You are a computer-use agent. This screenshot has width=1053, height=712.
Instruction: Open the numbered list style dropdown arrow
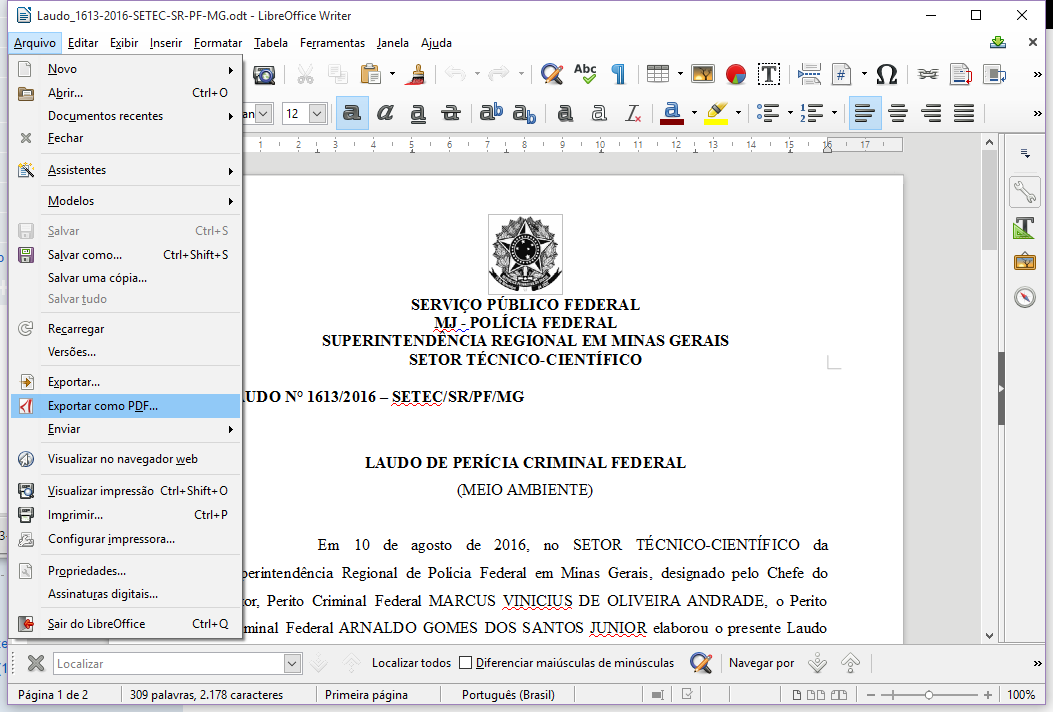tap(835, 114)
